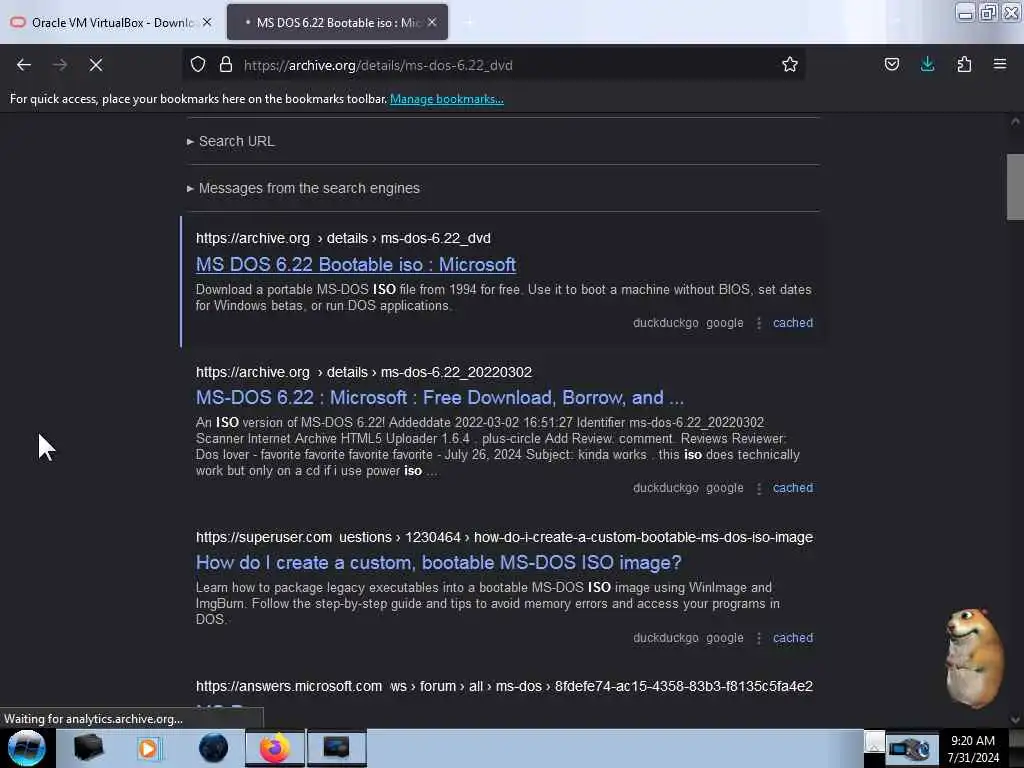This screenshot has height=768, width=1024.
Task: Bookmark this page with the star icon
Action: [x=790, y=64]
